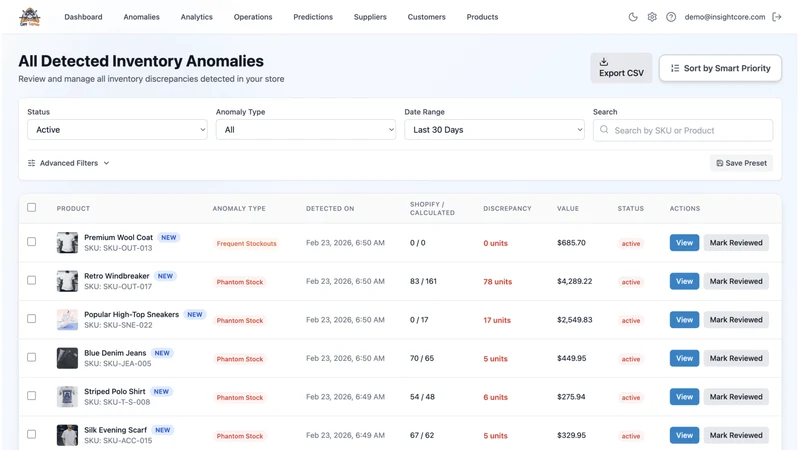Open the Operations nav item
This screenshot has width=800, height=450.
253,17
